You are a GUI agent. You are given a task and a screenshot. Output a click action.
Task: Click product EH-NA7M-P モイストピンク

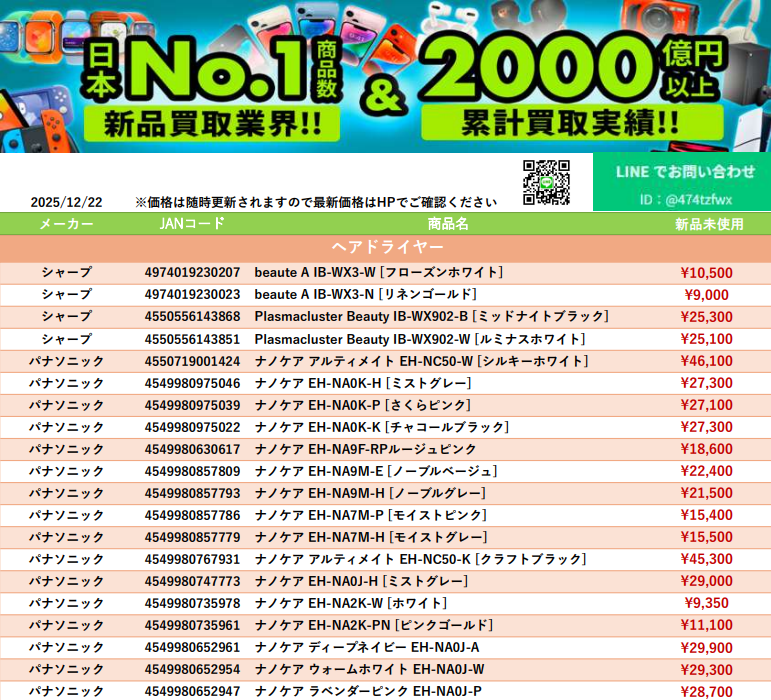pyautogui.click(x=371, y=515)
